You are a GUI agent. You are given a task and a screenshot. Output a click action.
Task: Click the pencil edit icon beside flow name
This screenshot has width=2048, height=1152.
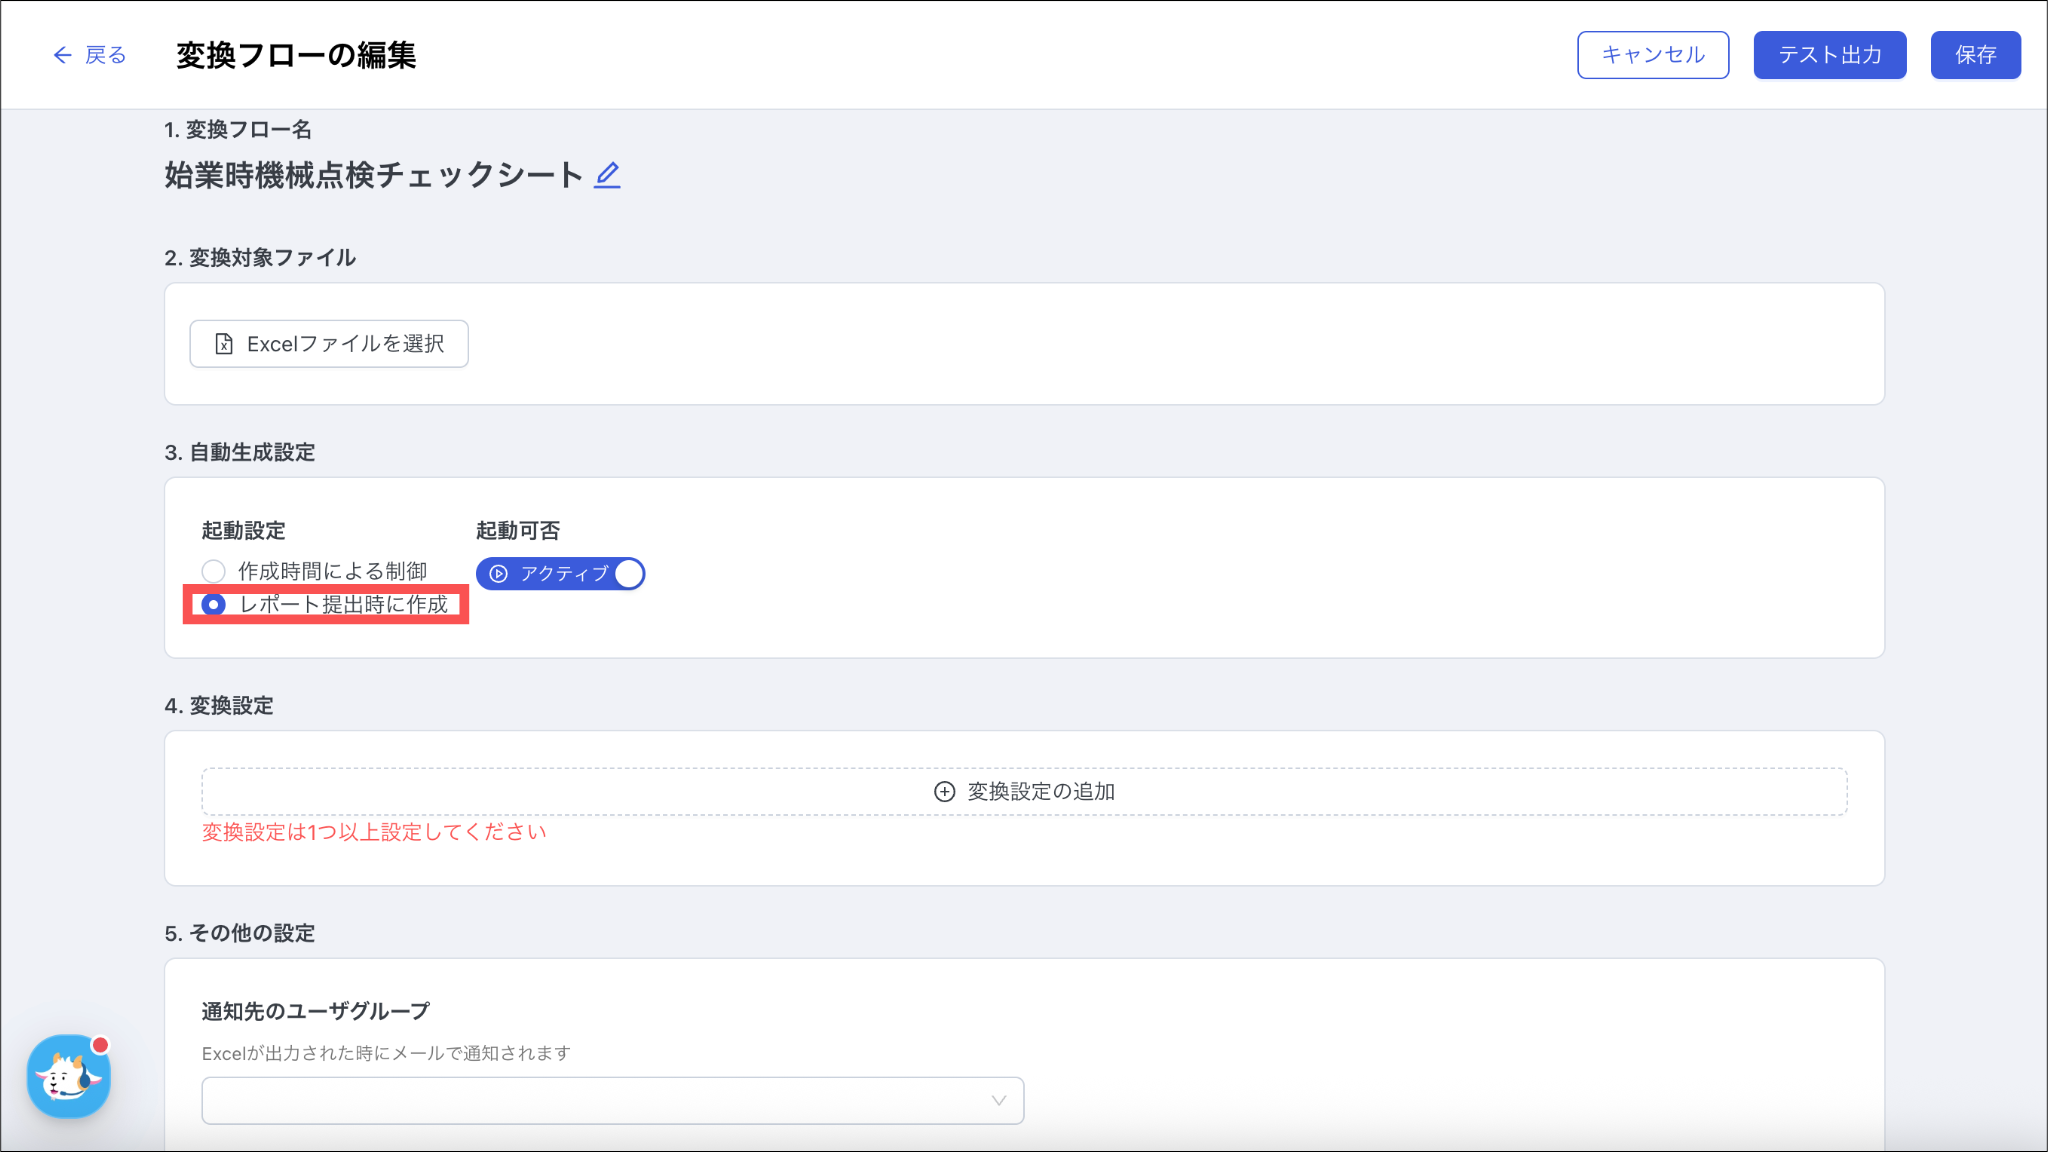[607, 175]
